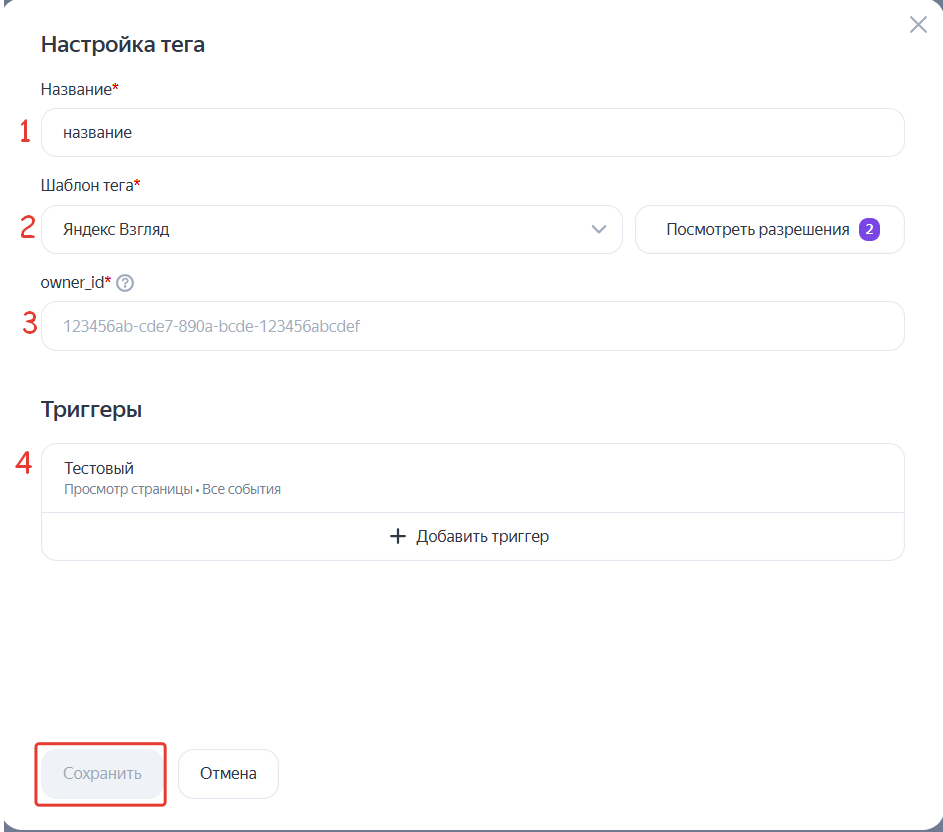
Task: Click the chevron arrow in the Яндекс Взгляд selector
Action: [x=598, y=229]
